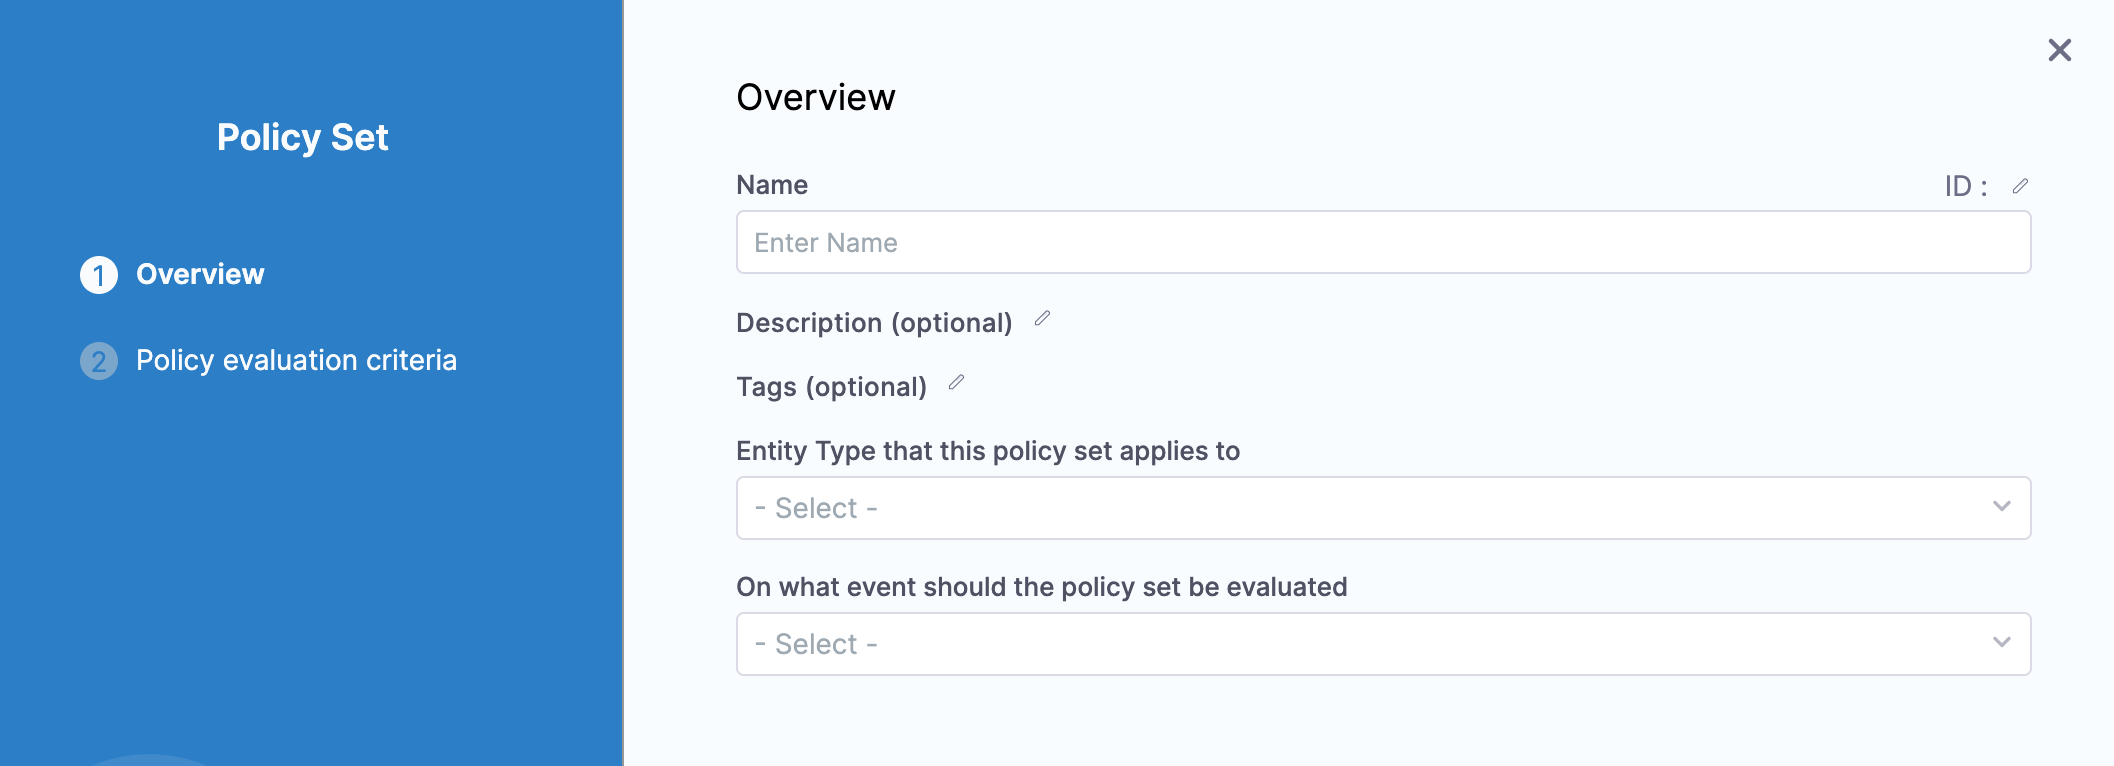This screenshot has height=766, width=2114.
Task: Click the step 1 circle icon
Action: [99, 275]
